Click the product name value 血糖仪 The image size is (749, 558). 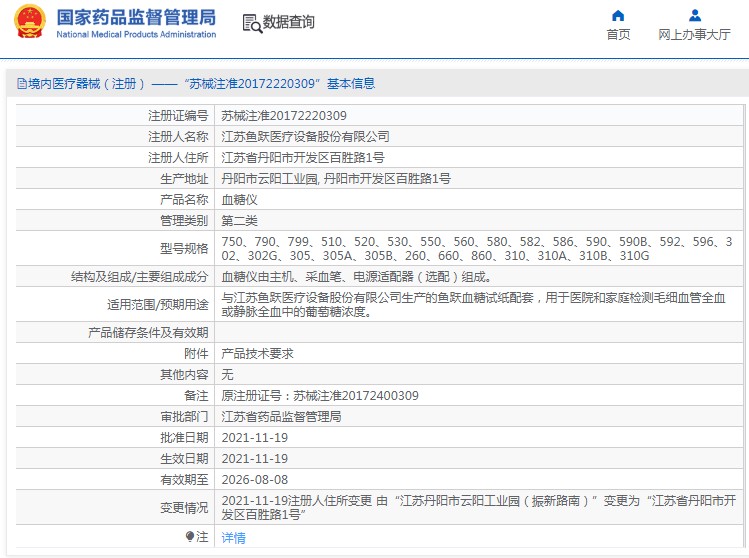pyautogui.click(x=239, y=199)
